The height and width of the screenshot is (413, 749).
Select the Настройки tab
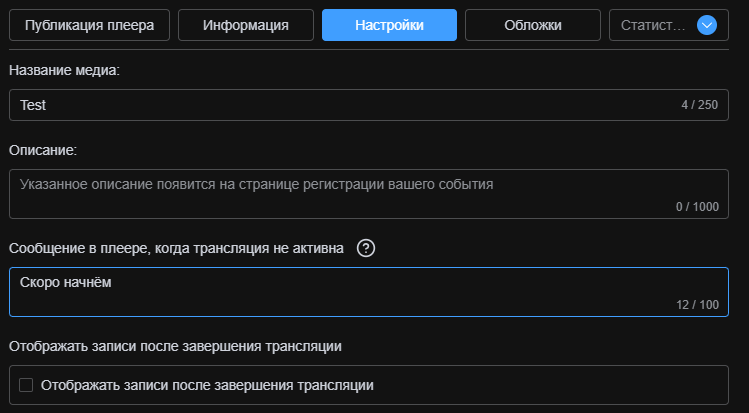tap(389, 25)
